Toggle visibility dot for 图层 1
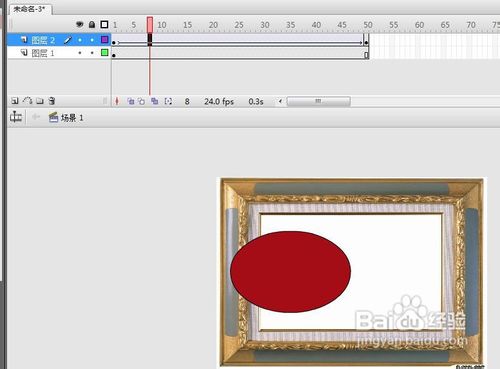Viewport: 500px width, 369px height. (80, 53)
